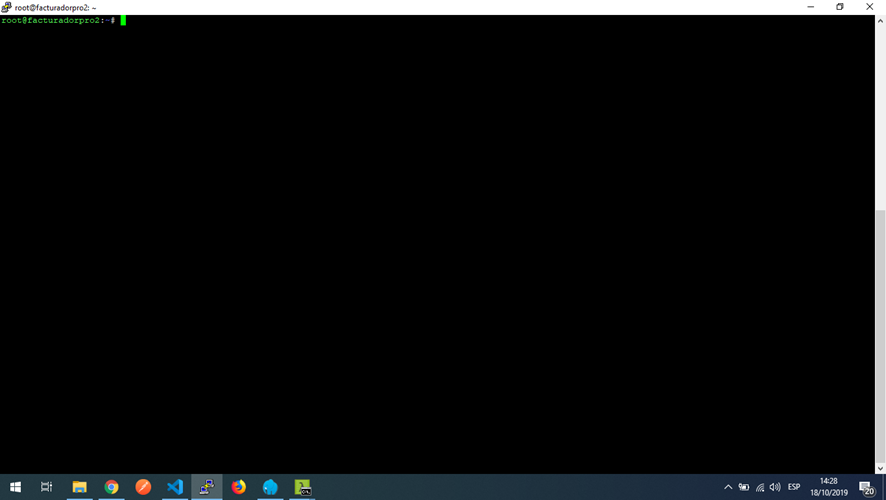Open the clock and calendar flyout
Viewport: 886px width, 500px height.
(828, 487)
